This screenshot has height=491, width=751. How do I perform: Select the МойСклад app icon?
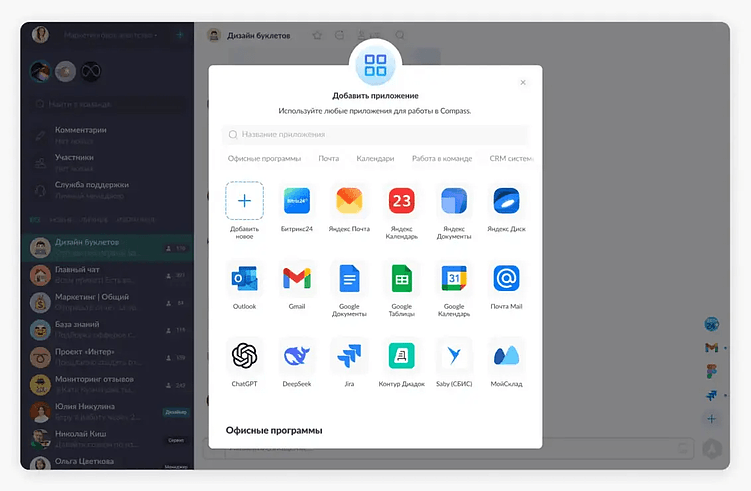(x=506, y=356)
